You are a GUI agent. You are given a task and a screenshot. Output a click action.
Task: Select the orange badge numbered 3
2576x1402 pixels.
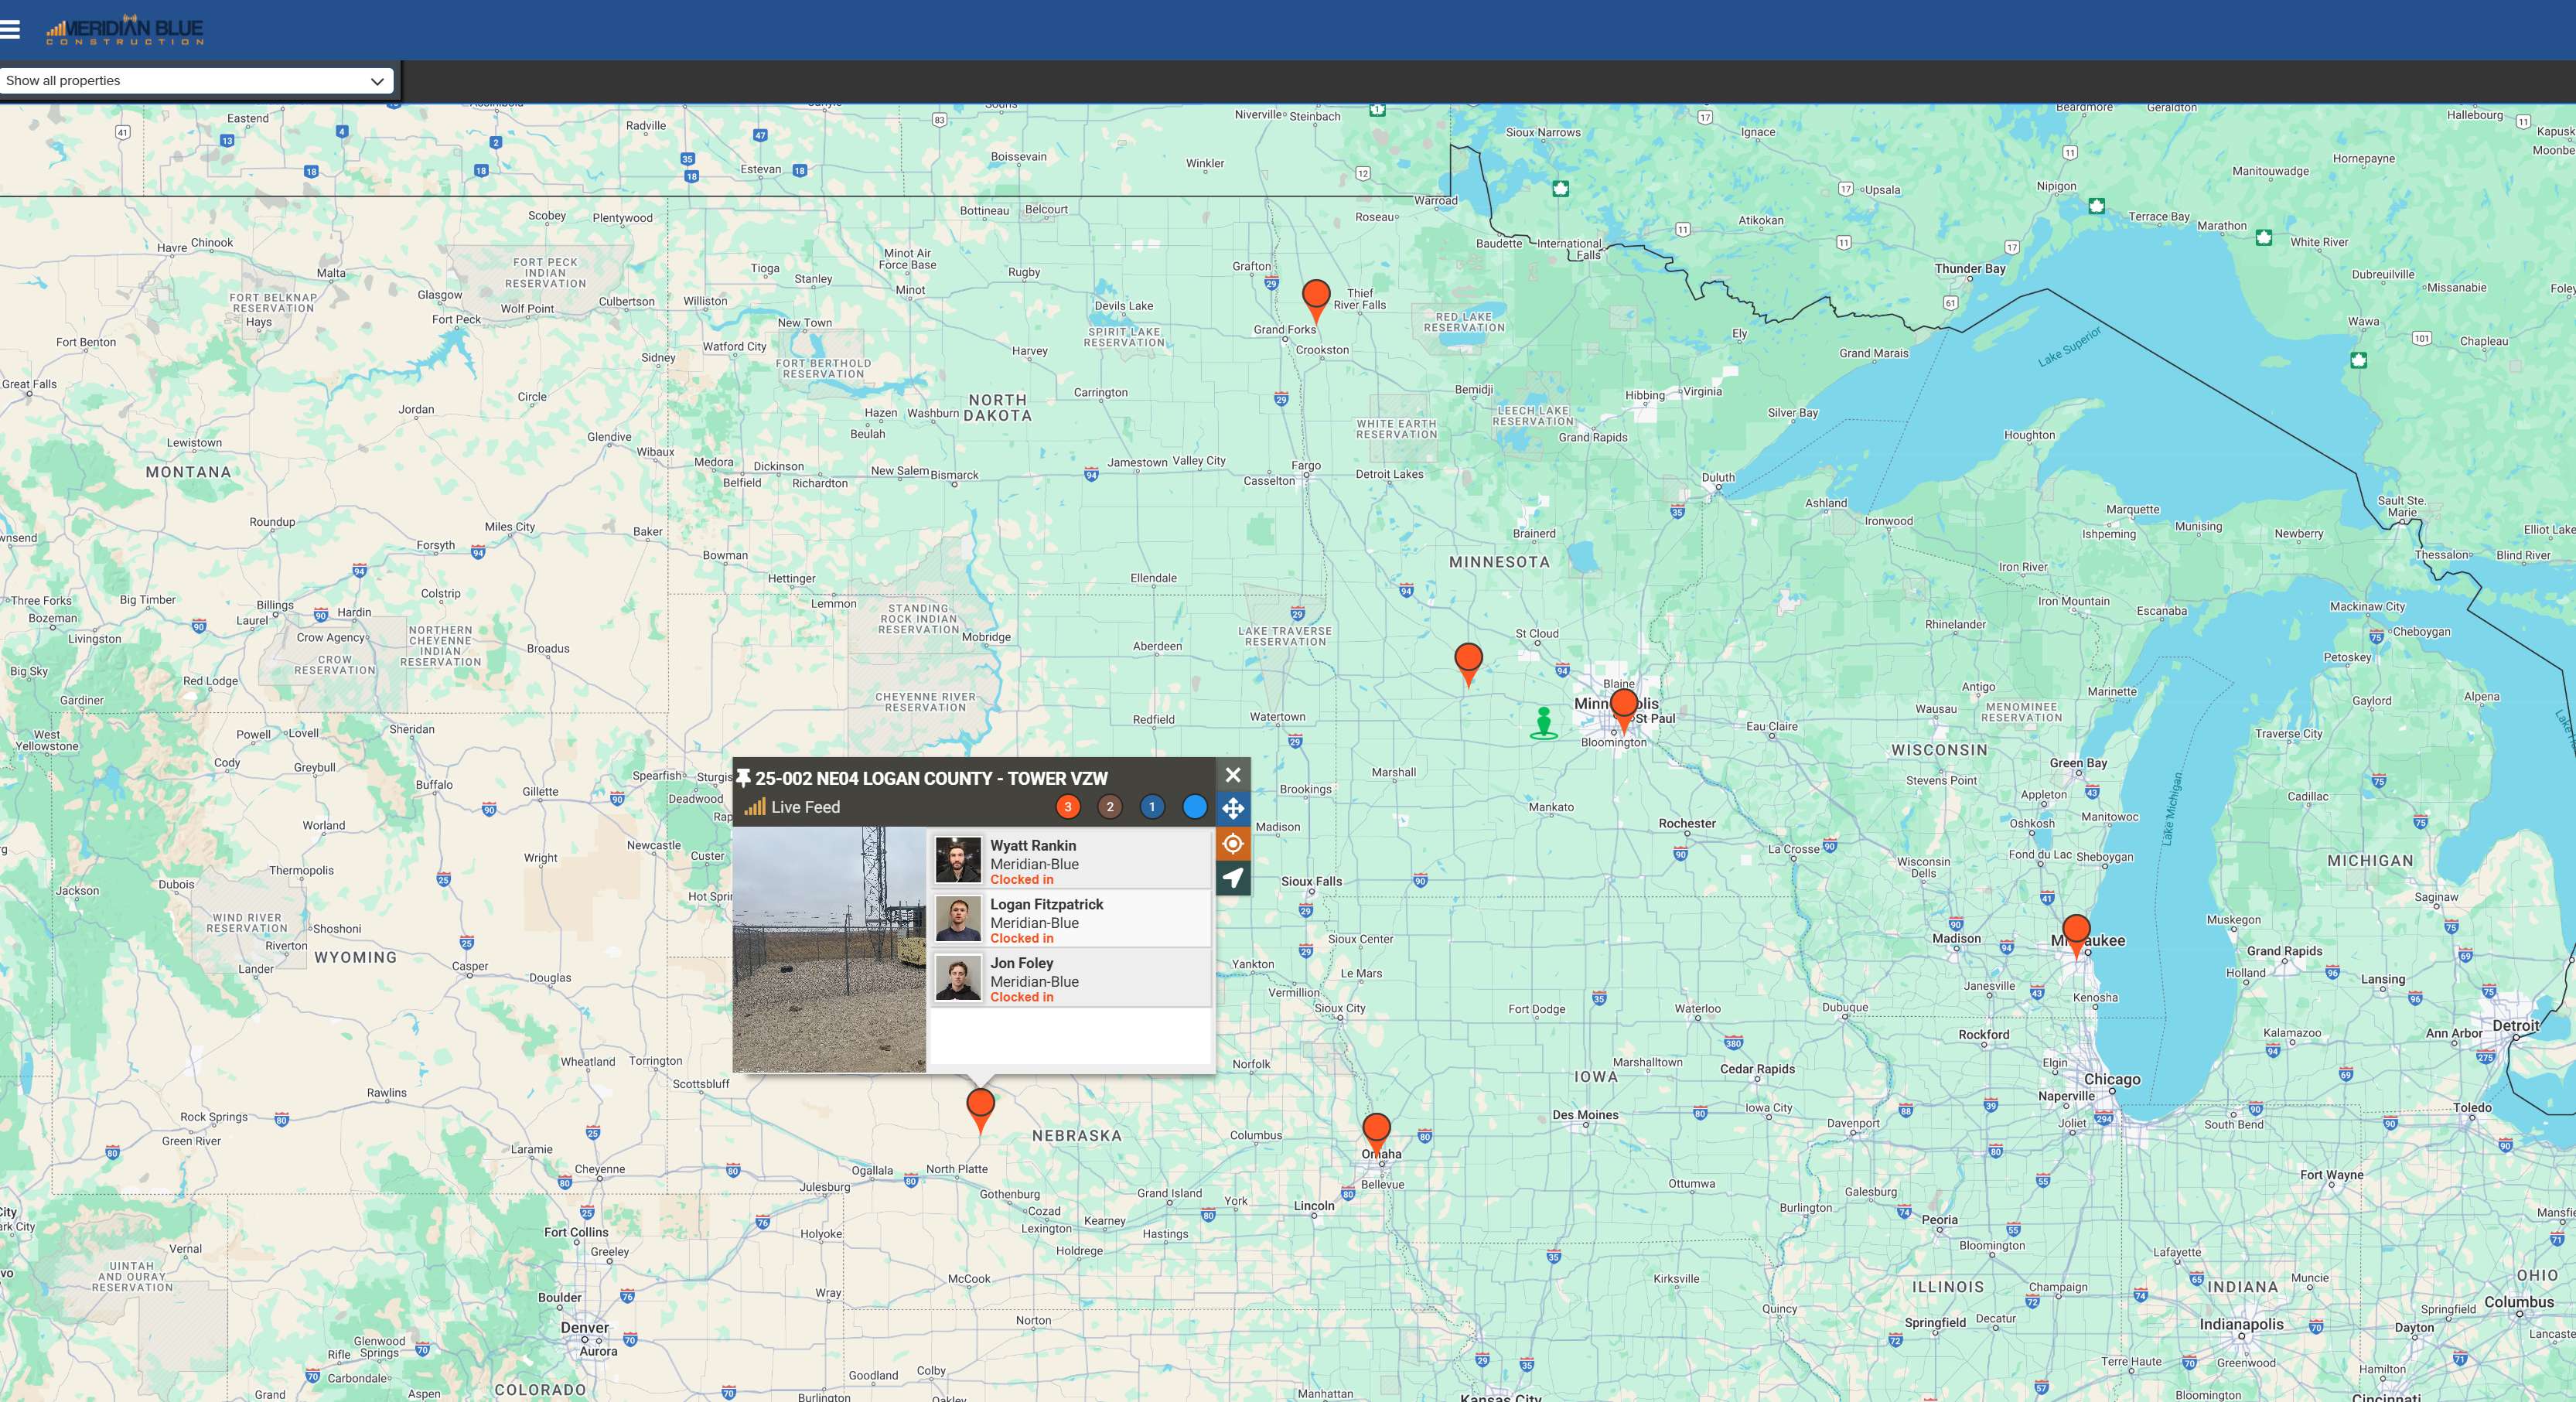click(1068, 807)
